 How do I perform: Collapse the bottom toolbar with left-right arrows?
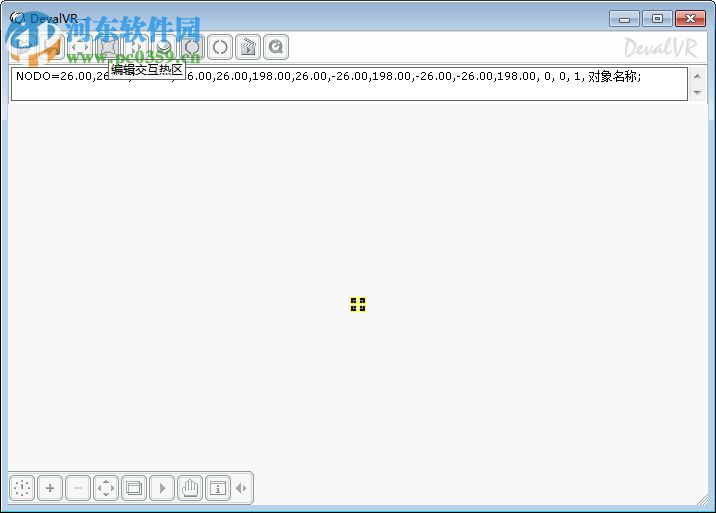(x=242, y=488)
